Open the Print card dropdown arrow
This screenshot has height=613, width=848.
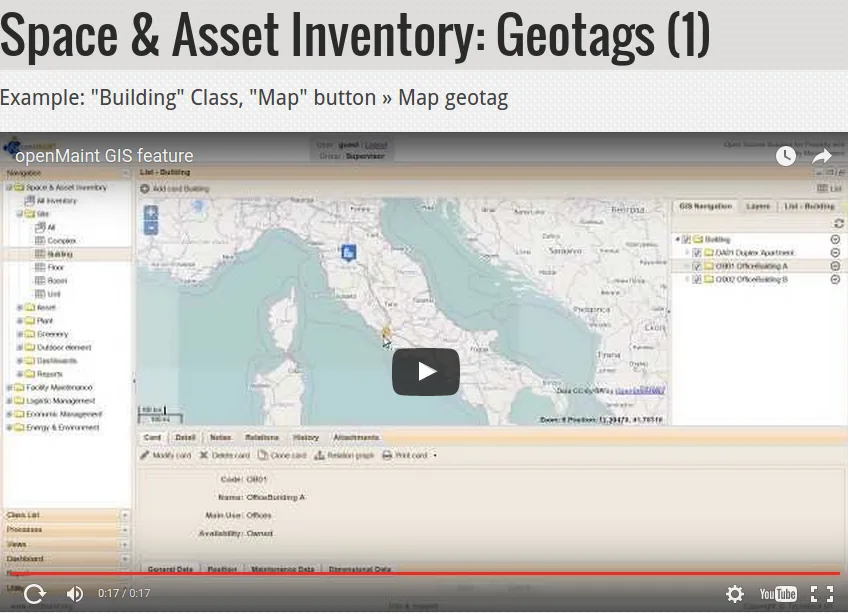click(435, 456)
